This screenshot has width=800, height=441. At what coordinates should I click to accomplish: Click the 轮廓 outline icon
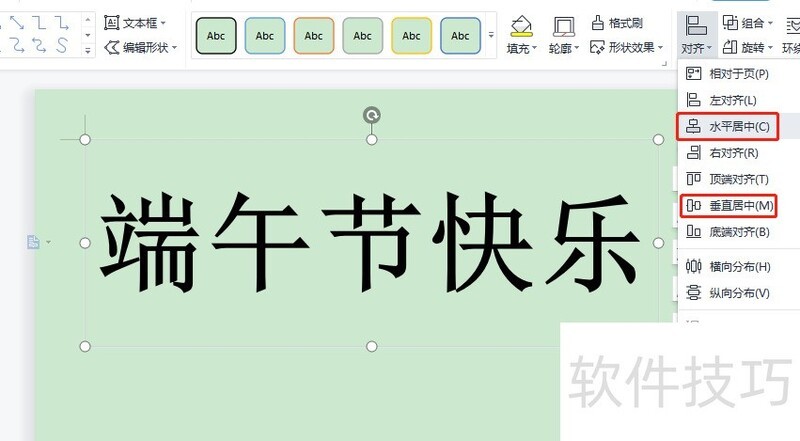tap(564, 27)
